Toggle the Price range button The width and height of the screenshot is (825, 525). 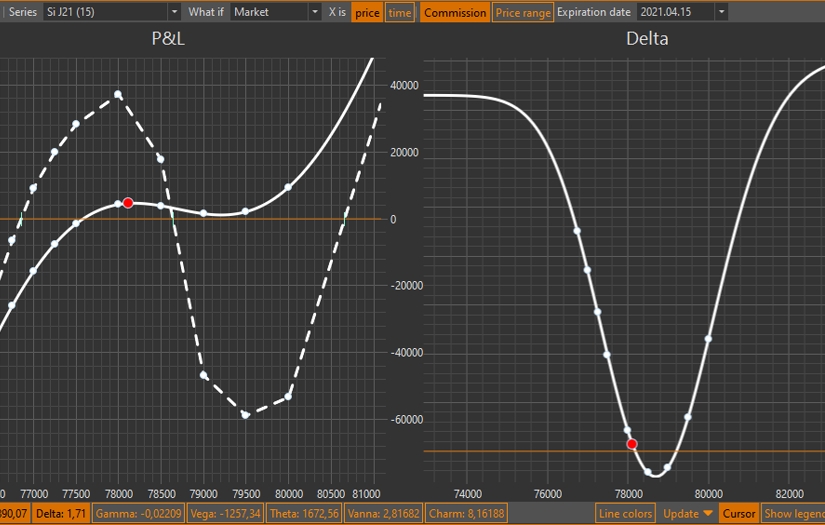coord(522,12)
